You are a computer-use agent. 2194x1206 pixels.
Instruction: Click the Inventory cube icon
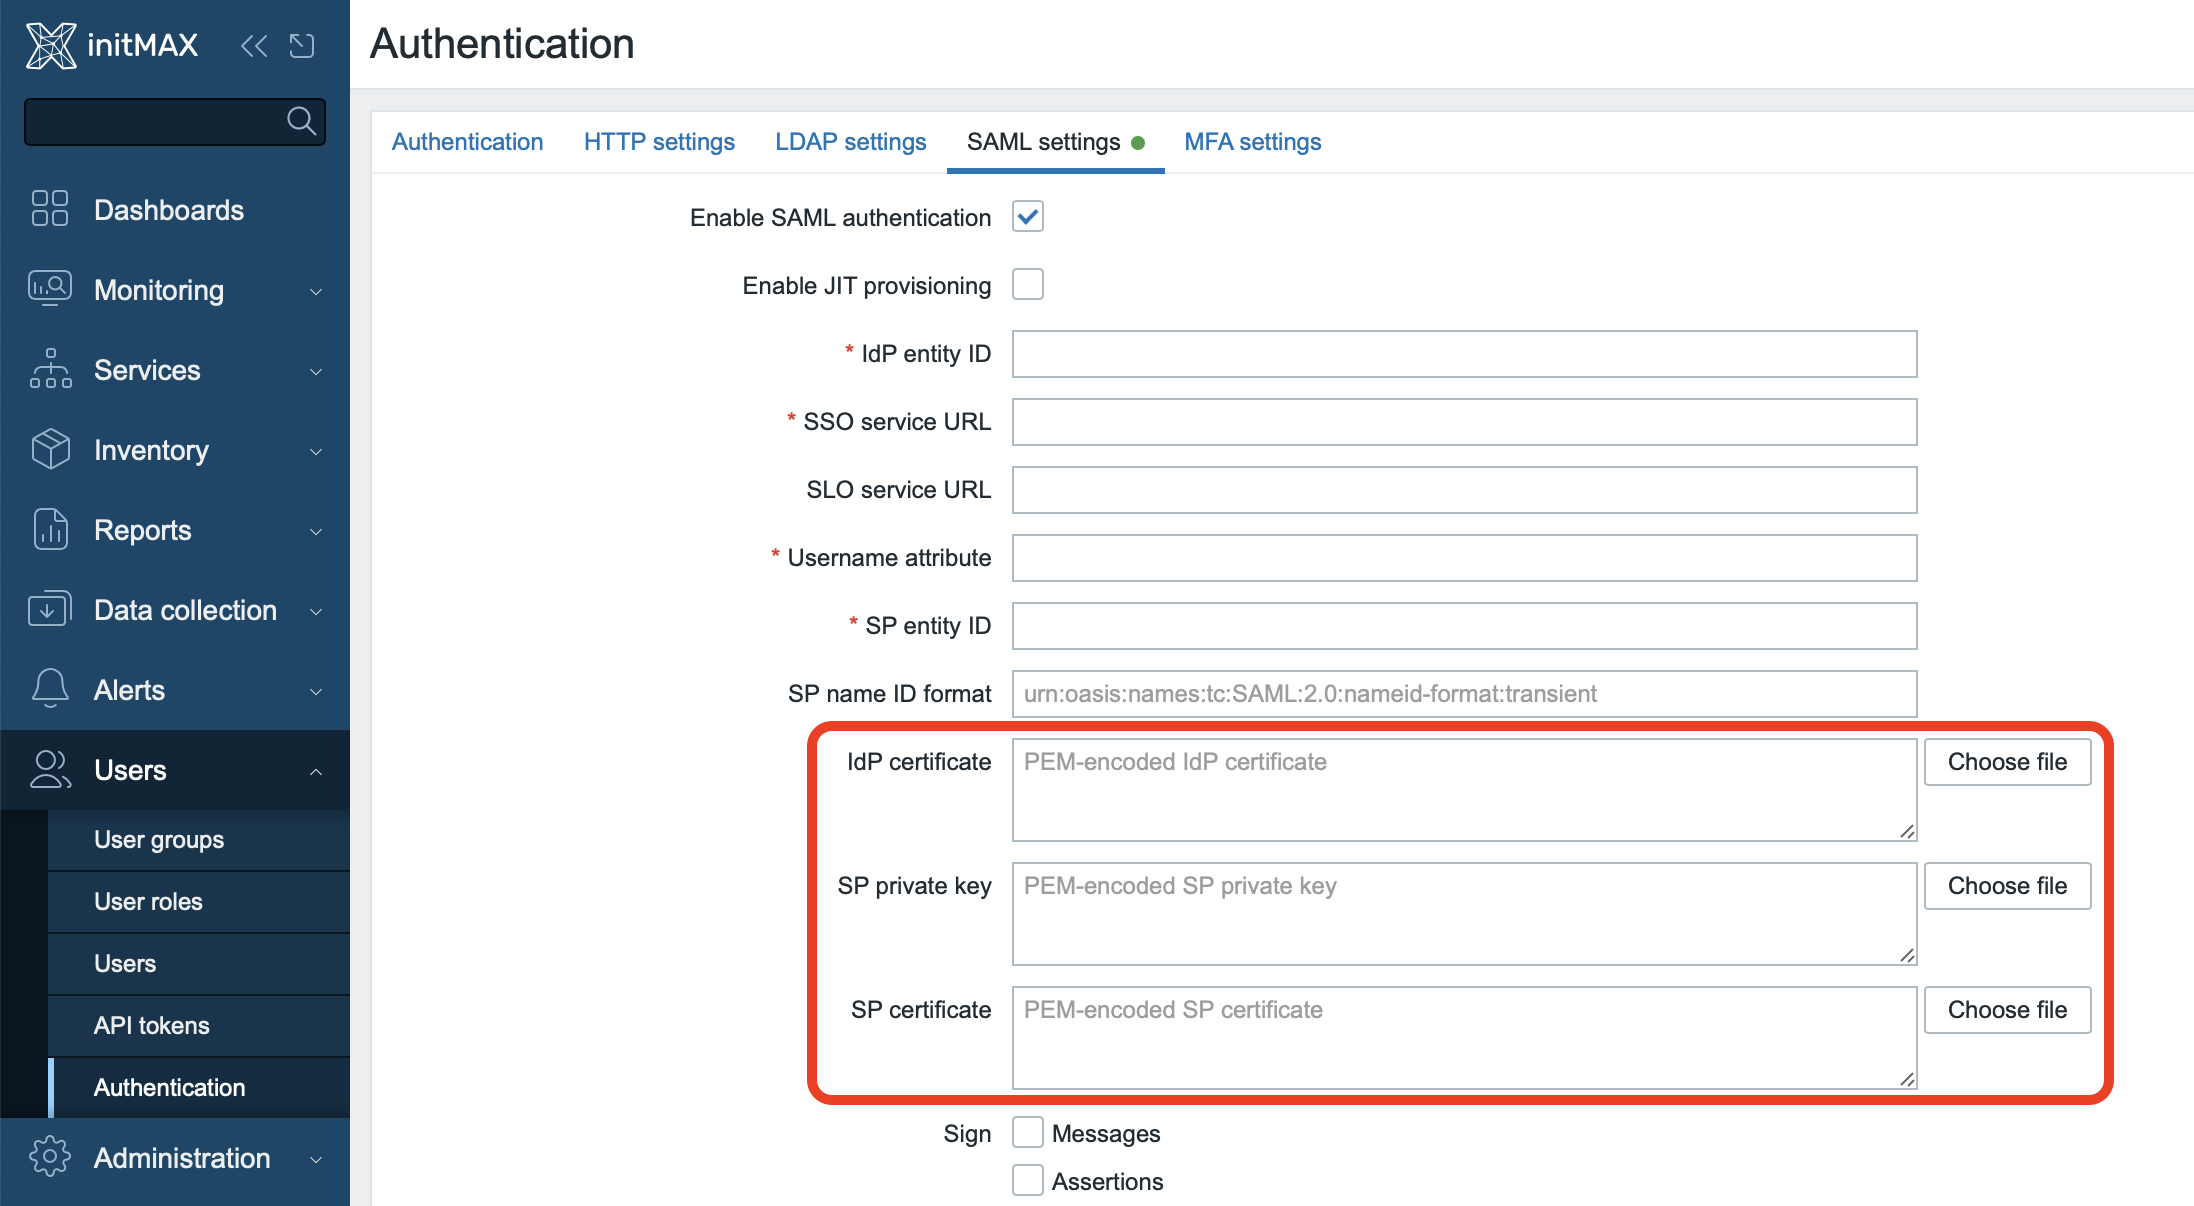50,449
